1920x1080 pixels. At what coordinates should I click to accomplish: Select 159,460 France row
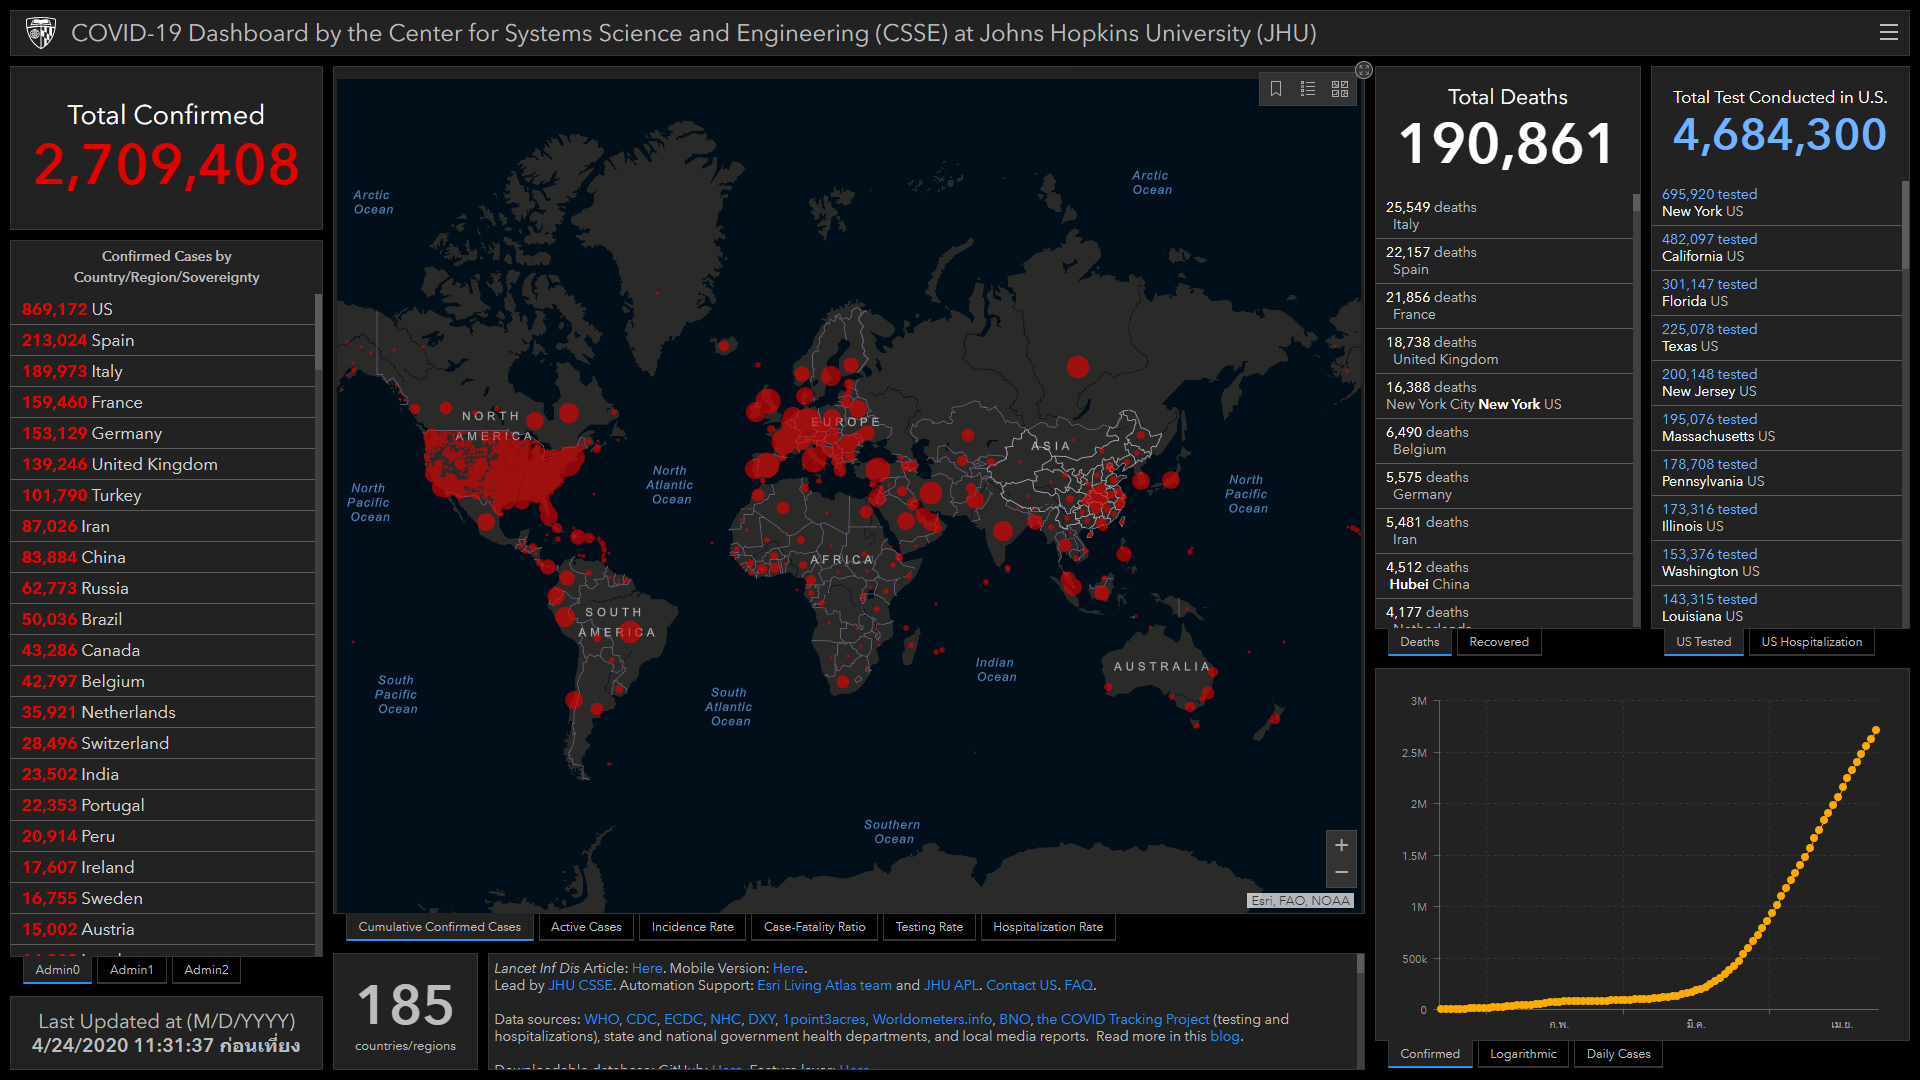click(164, 403)
